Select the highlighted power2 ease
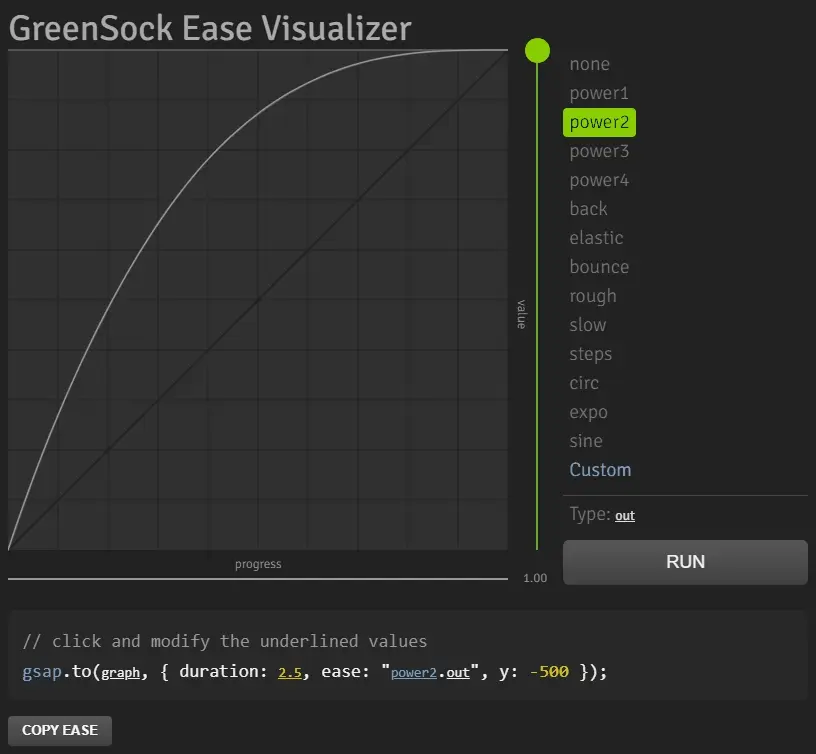The width and height of the screenshot is (816, 754). (x=599, y=122)
